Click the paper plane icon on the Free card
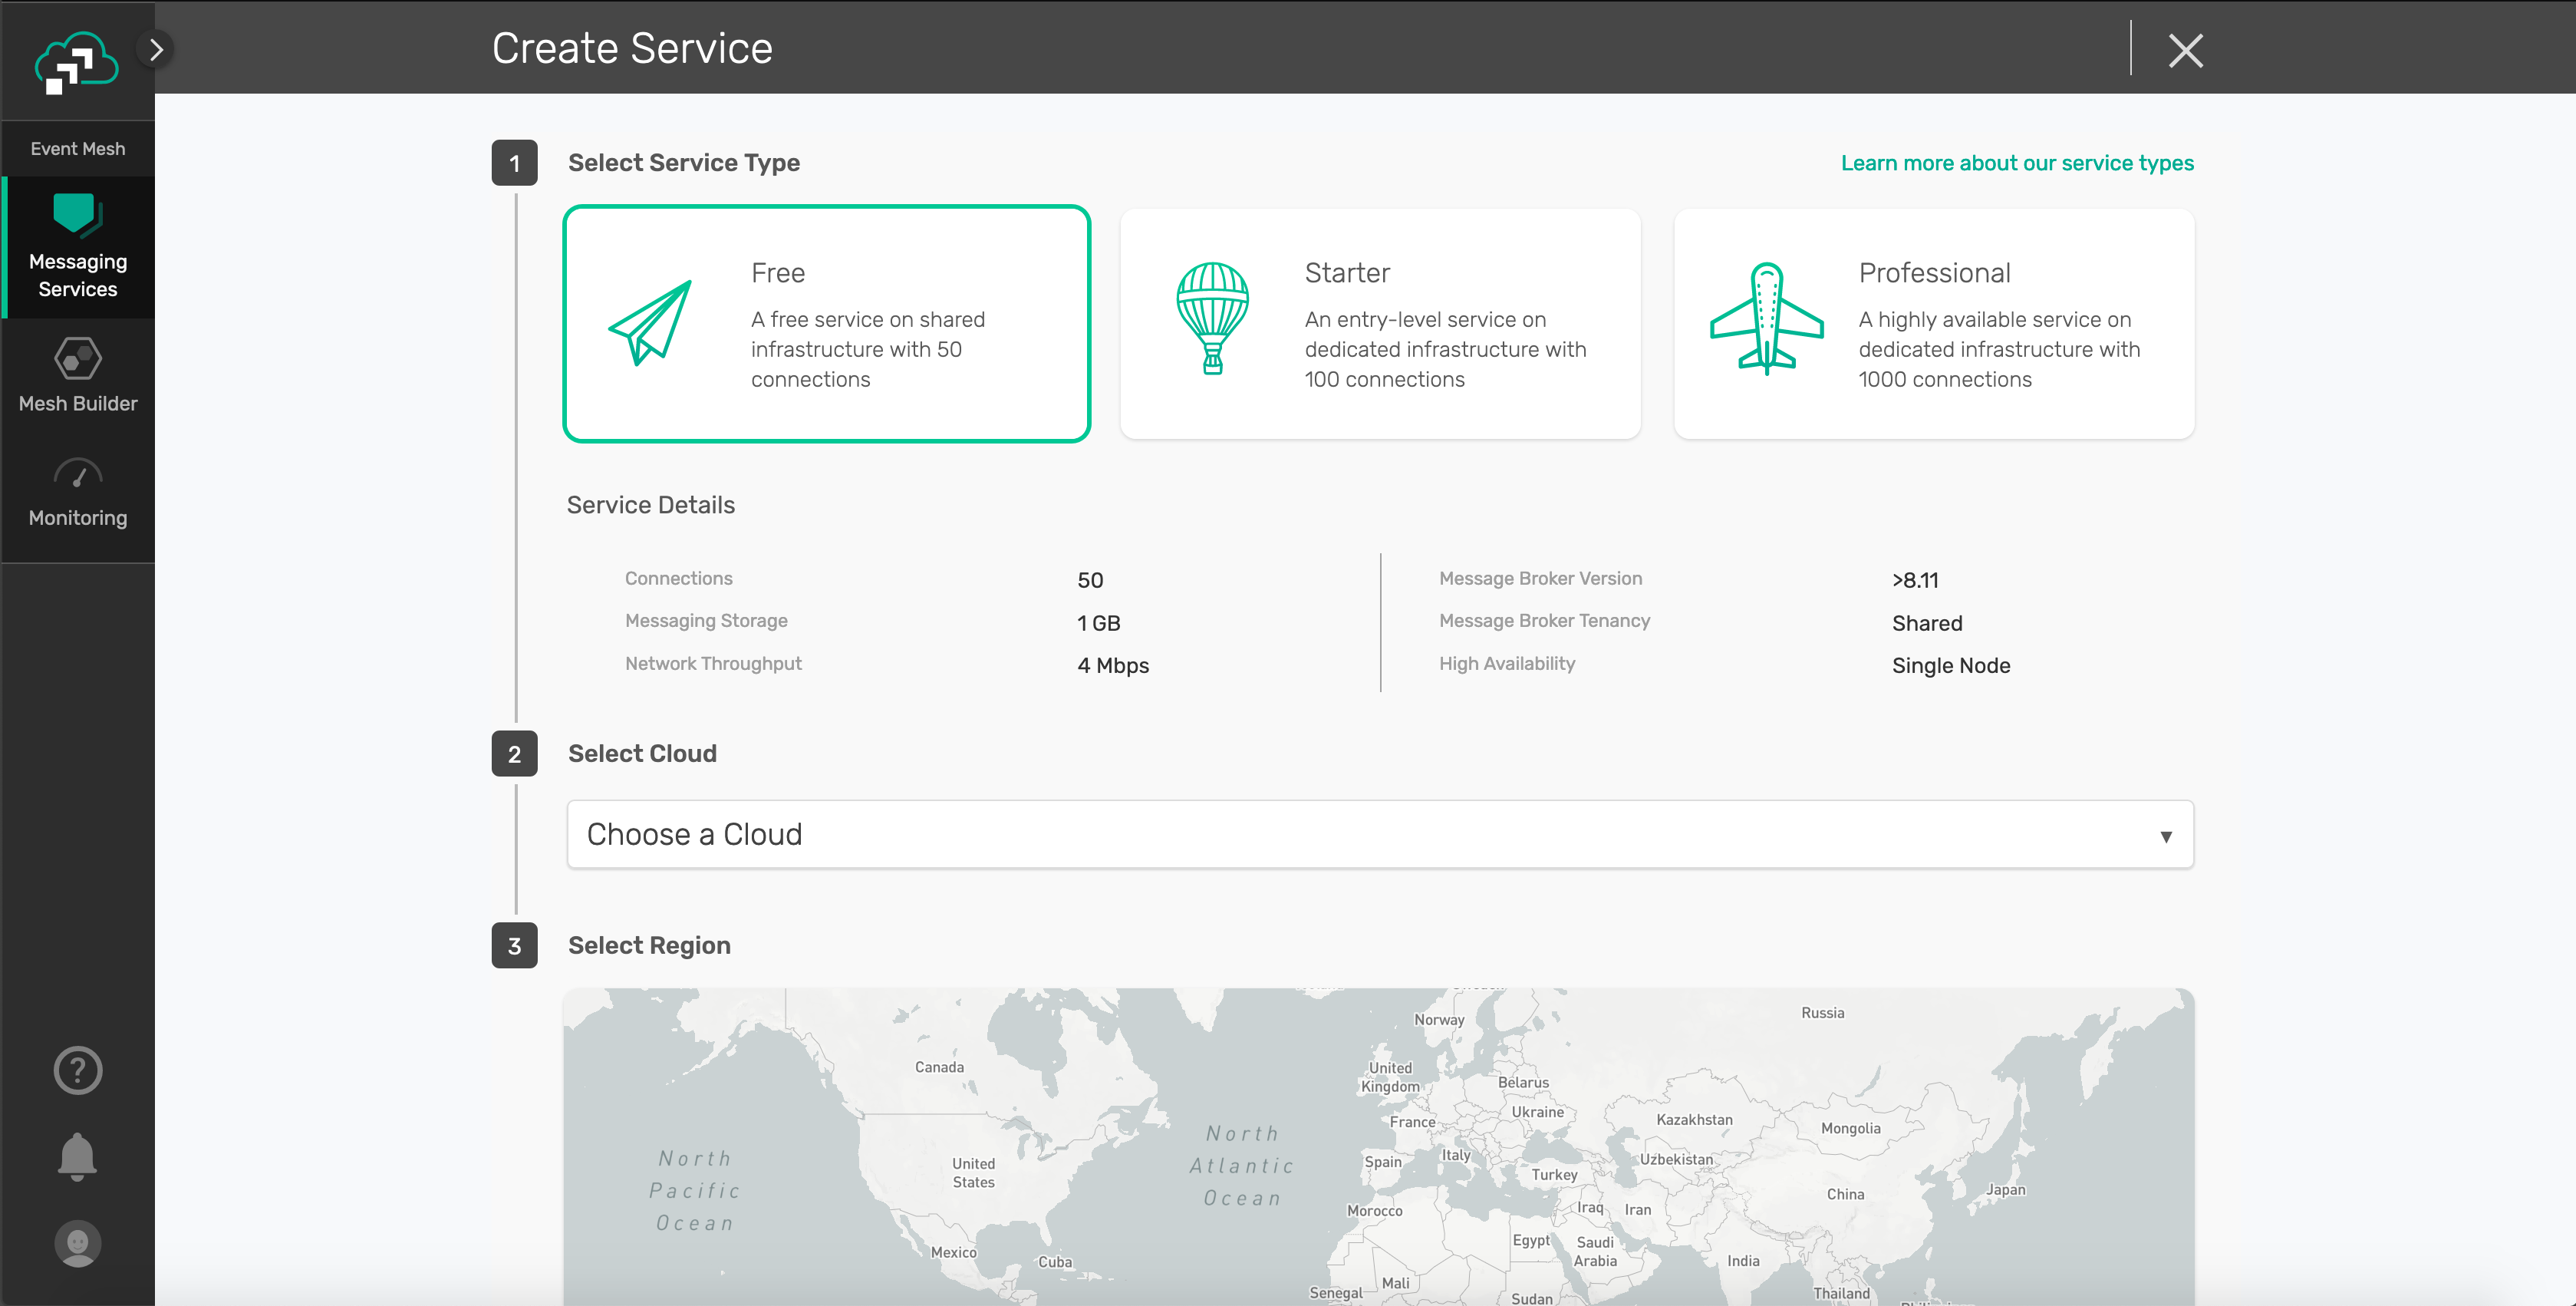Viewport: 2576px width, 1306px height. (651, 322)
